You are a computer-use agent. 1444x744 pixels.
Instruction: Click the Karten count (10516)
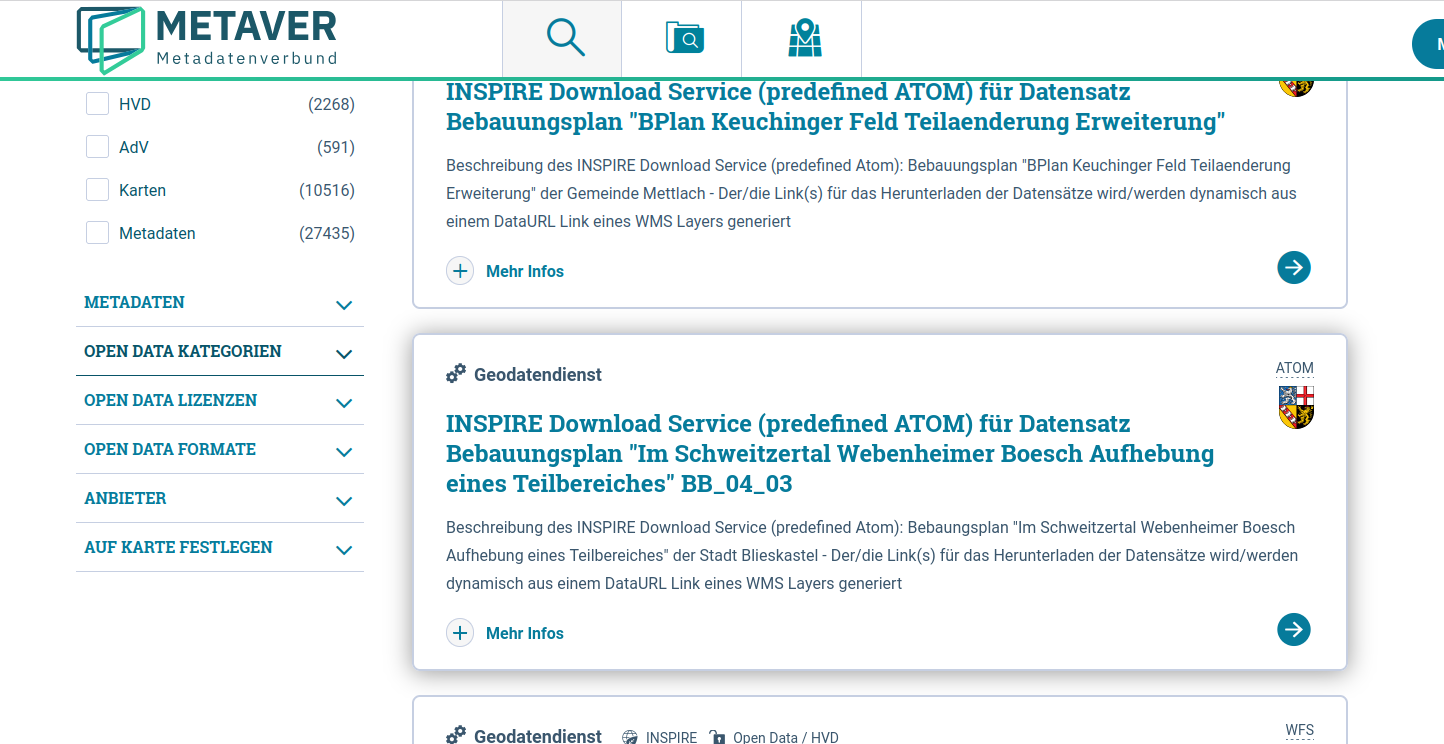coord(327,190)
